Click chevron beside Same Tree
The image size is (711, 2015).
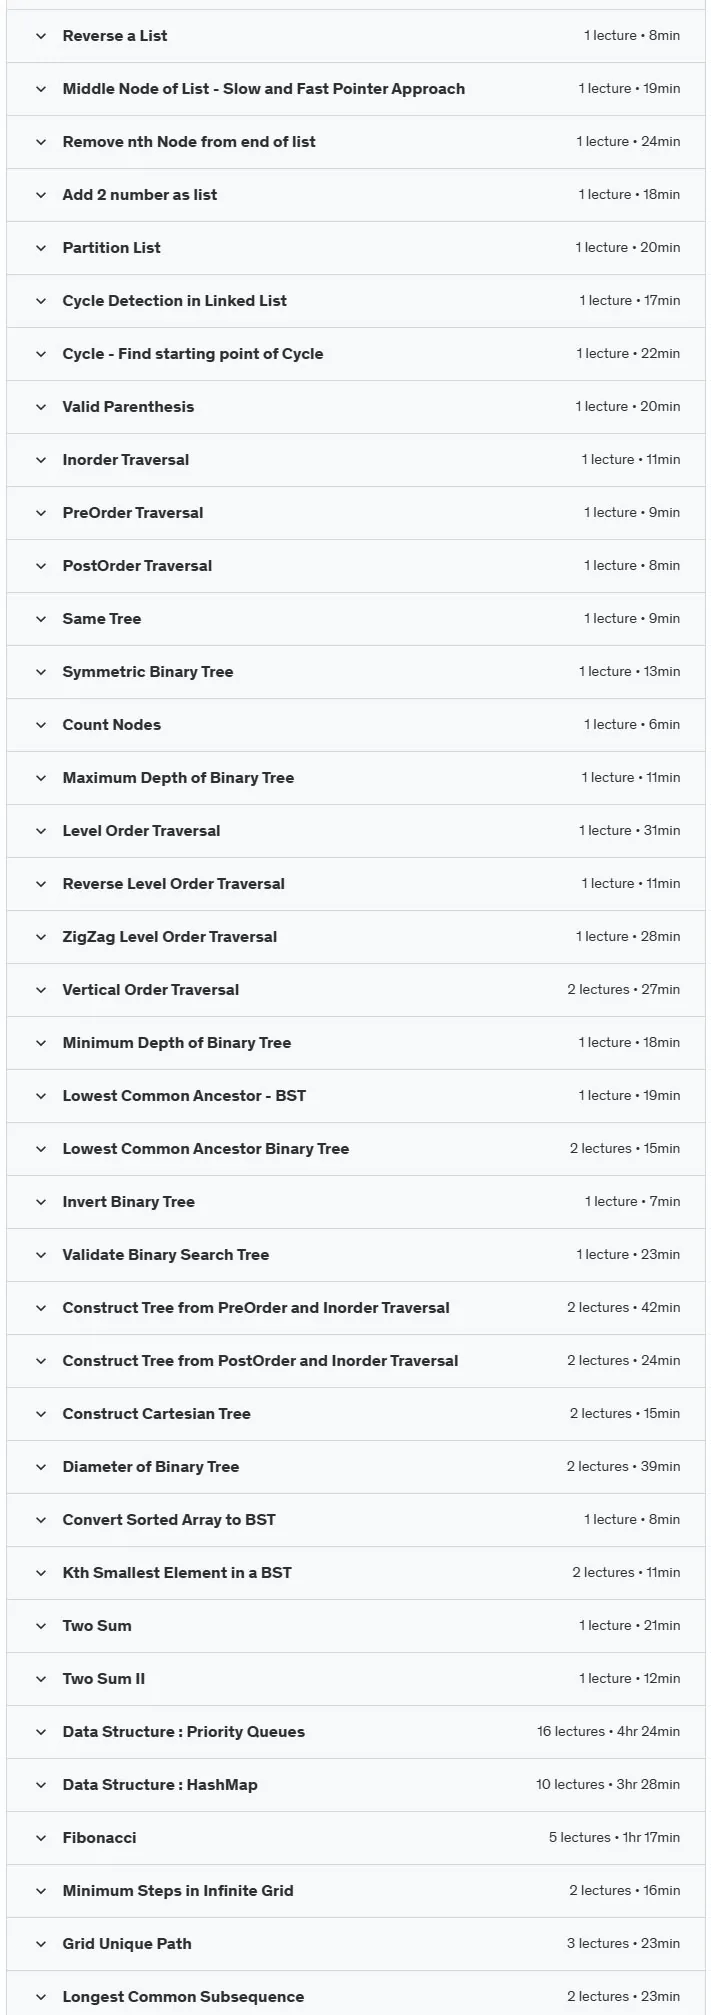tap(41, 619)
